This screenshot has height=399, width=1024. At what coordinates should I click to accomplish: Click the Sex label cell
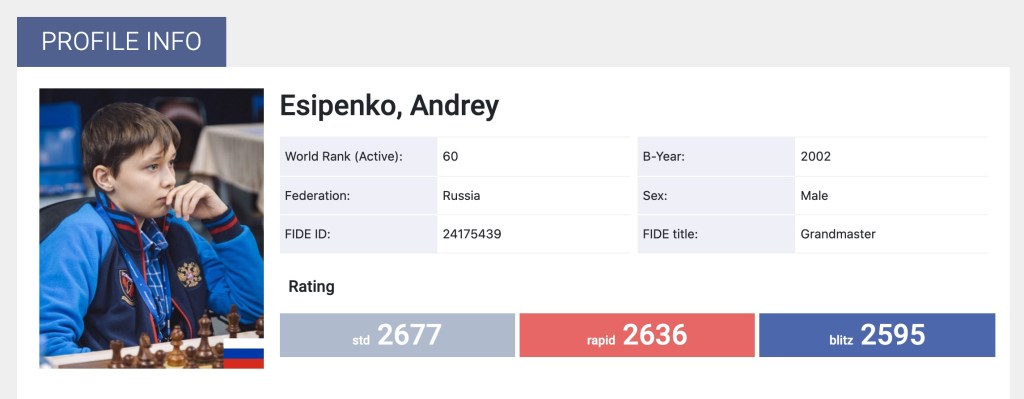click(x=716, y=195)
